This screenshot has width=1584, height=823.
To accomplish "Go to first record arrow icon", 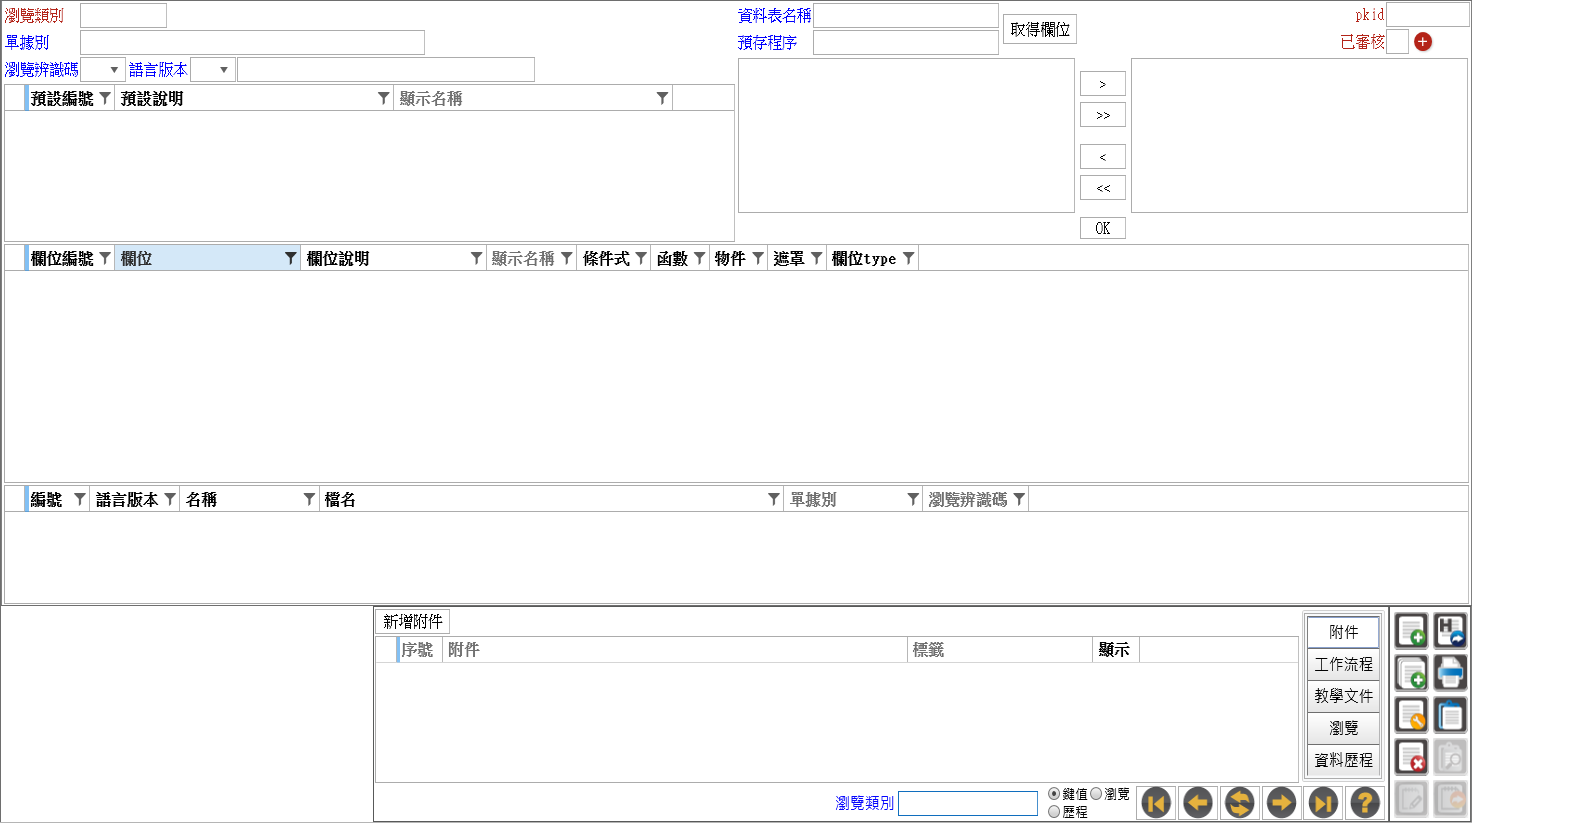I will [x=1156, y=802].
